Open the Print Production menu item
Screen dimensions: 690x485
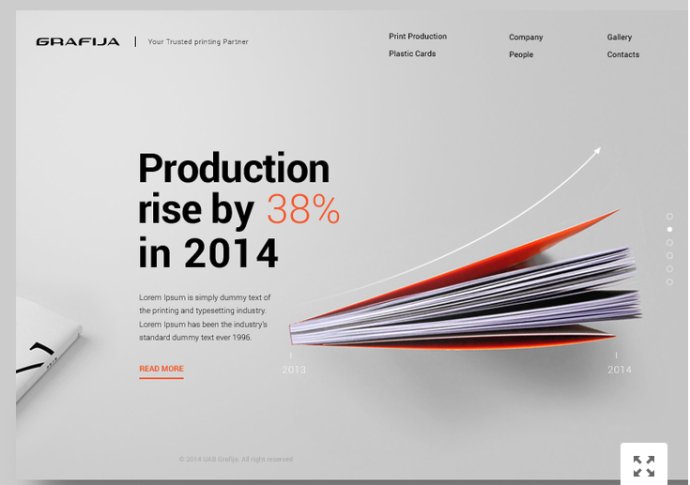coord(417,37)
